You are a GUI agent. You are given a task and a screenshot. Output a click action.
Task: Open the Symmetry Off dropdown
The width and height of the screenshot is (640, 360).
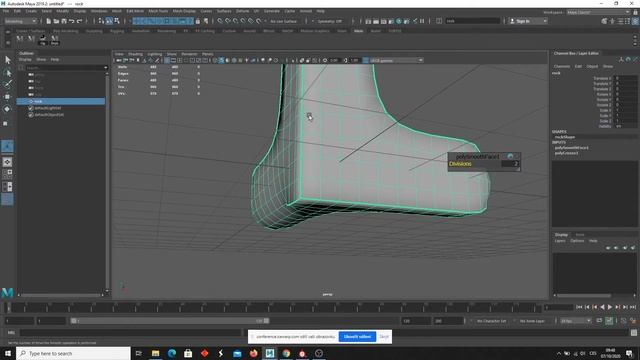pos(330,21)
